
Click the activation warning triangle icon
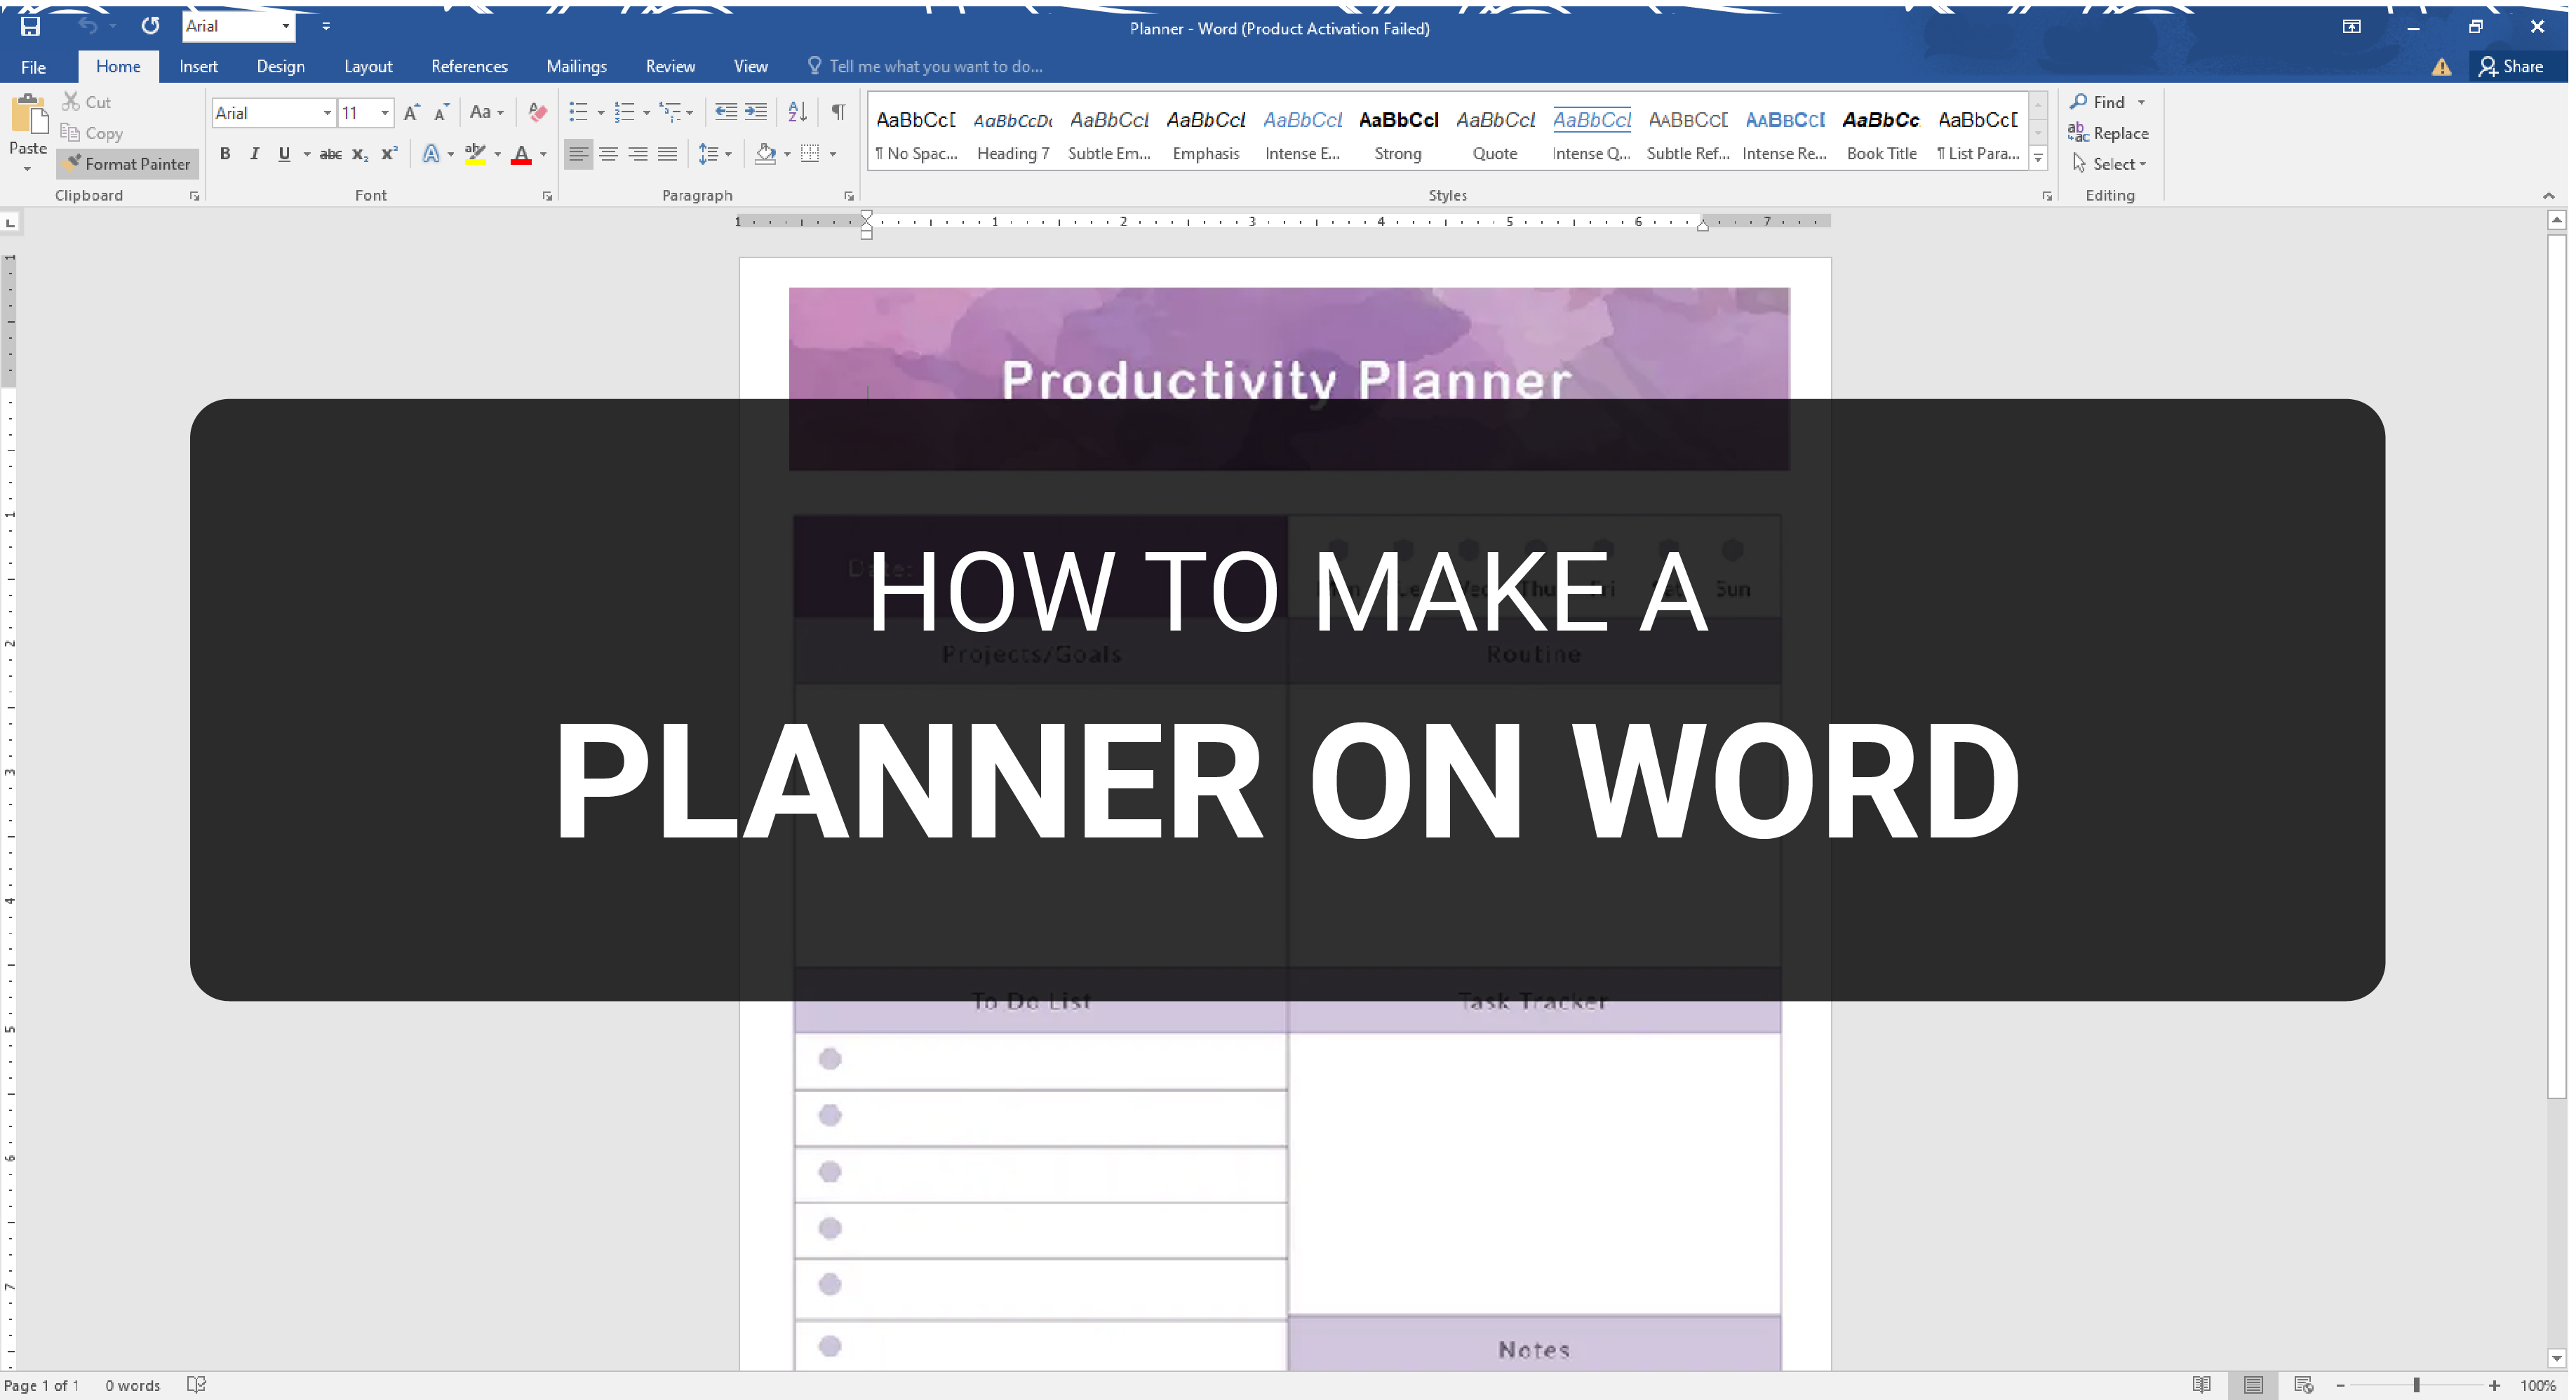pyautogui.click(x=2441, y=67)
